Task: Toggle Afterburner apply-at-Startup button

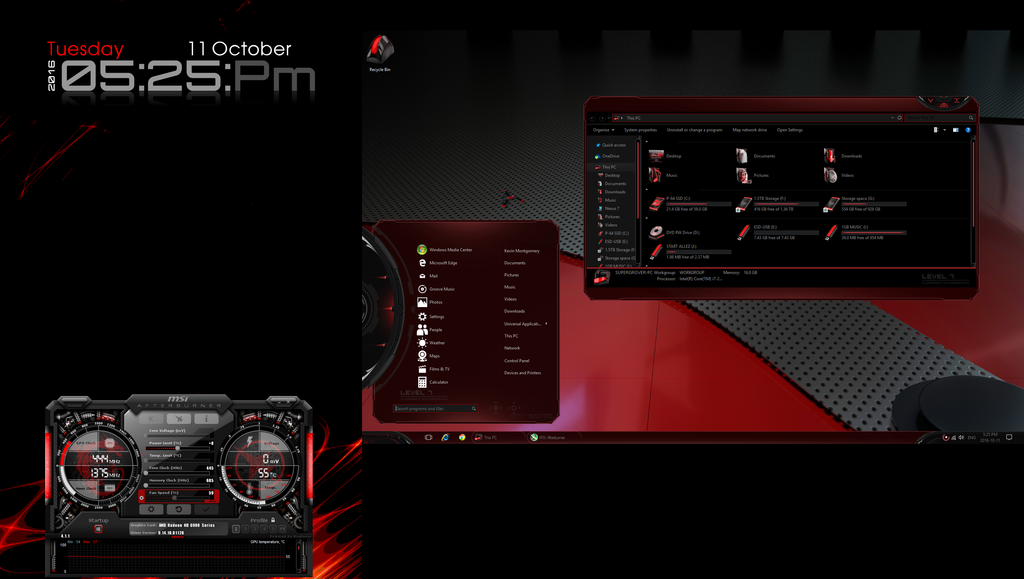Action: [x=98, y=529]
